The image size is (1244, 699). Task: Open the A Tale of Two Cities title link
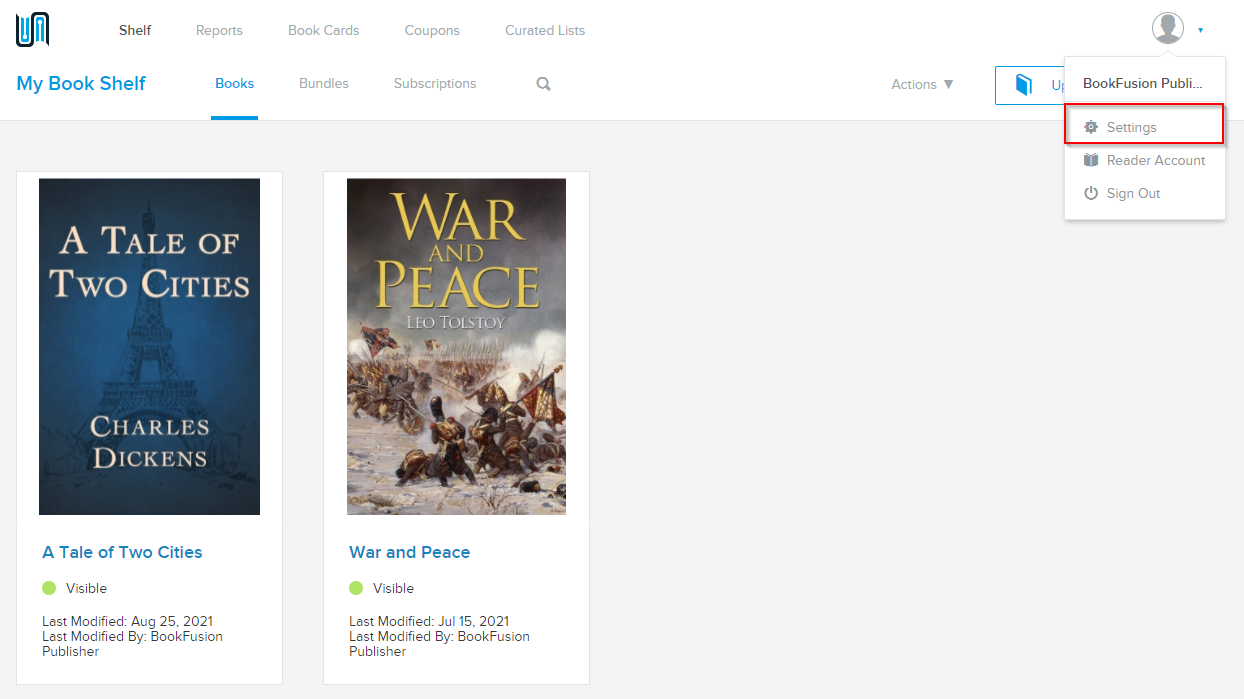(122, 552)
